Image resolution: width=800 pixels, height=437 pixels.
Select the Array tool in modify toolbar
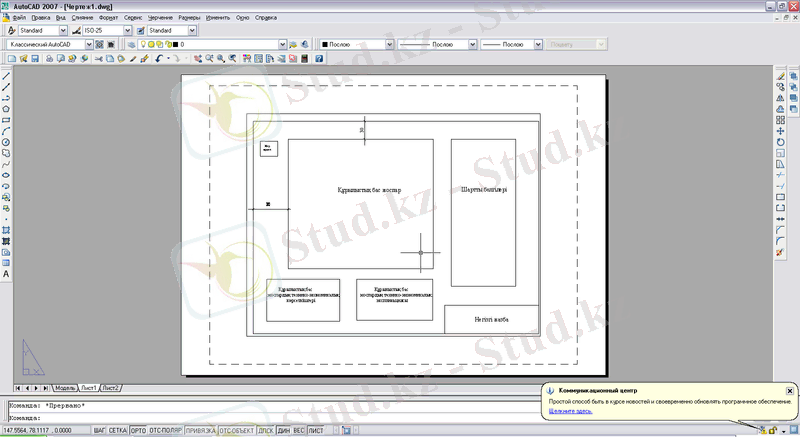pos(780,120)
